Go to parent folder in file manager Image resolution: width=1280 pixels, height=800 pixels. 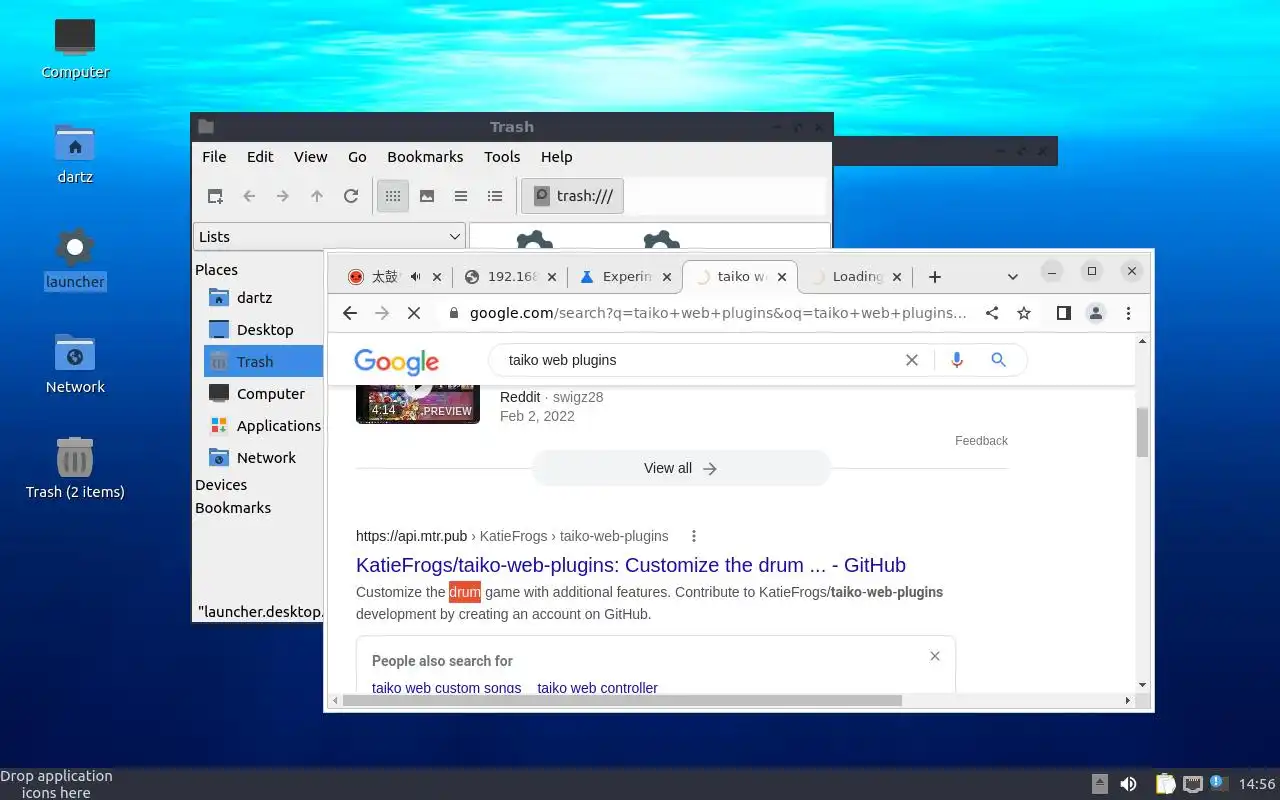(x=317, y=196)
